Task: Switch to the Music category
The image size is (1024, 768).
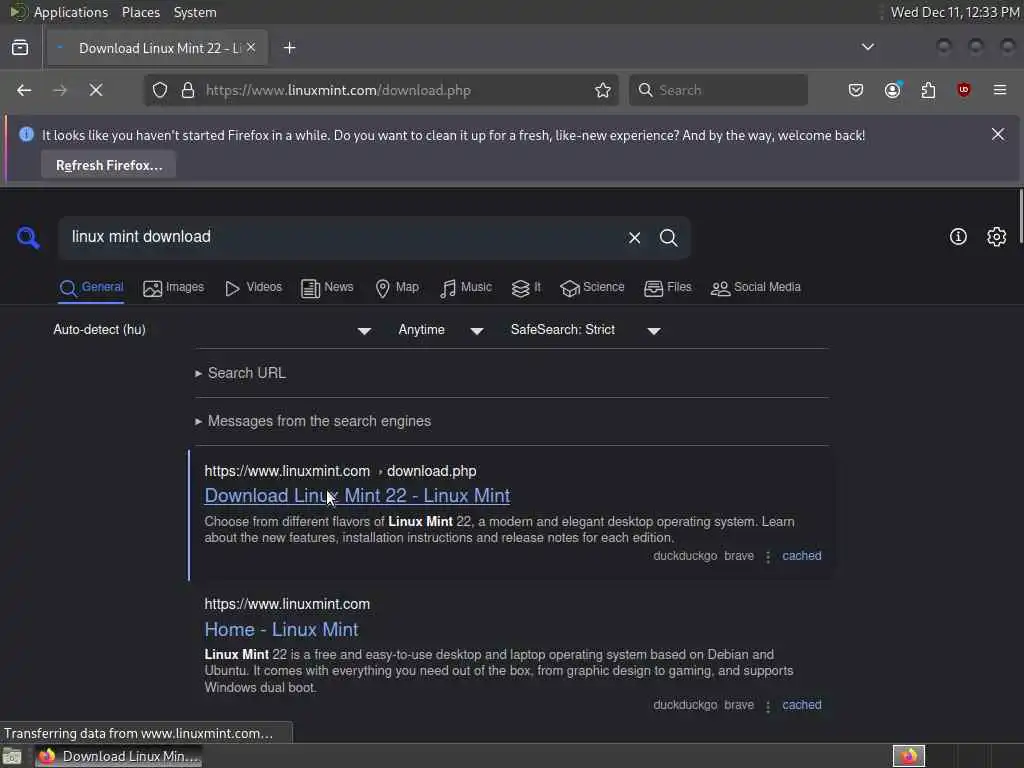Action: [466, 287]
